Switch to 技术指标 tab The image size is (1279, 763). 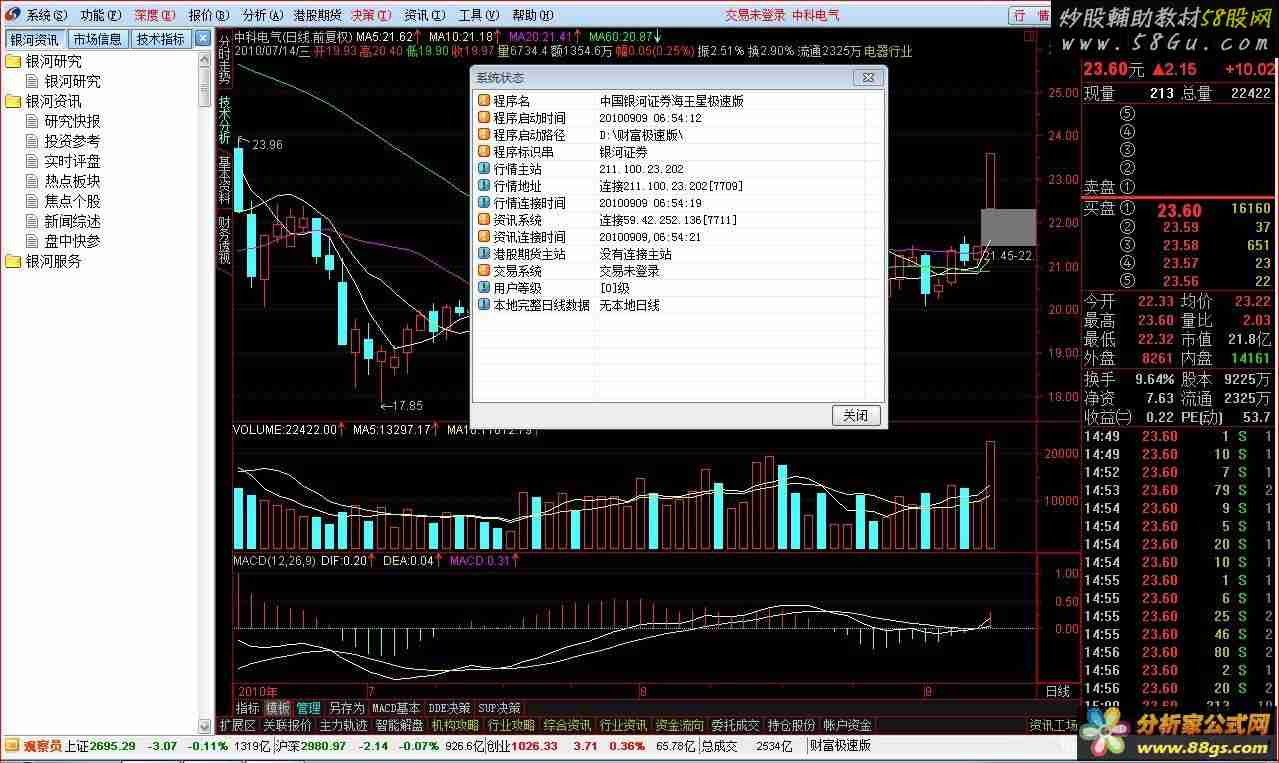pyautogui.click(x=160, y=39)
